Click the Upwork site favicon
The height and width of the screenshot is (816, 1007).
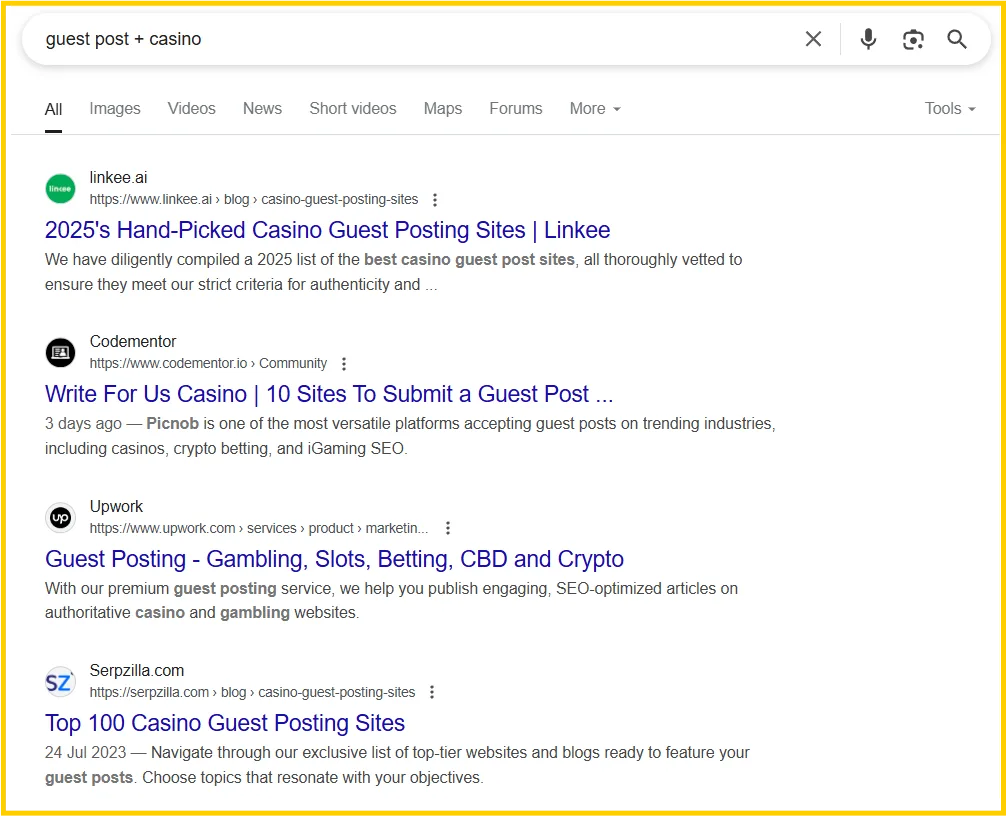tap(60, 517)
